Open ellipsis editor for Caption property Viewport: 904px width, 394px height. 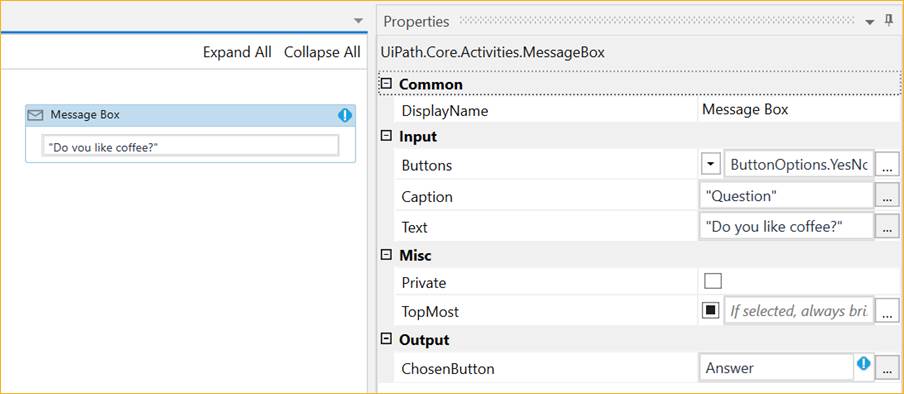[x=887, y=197]
